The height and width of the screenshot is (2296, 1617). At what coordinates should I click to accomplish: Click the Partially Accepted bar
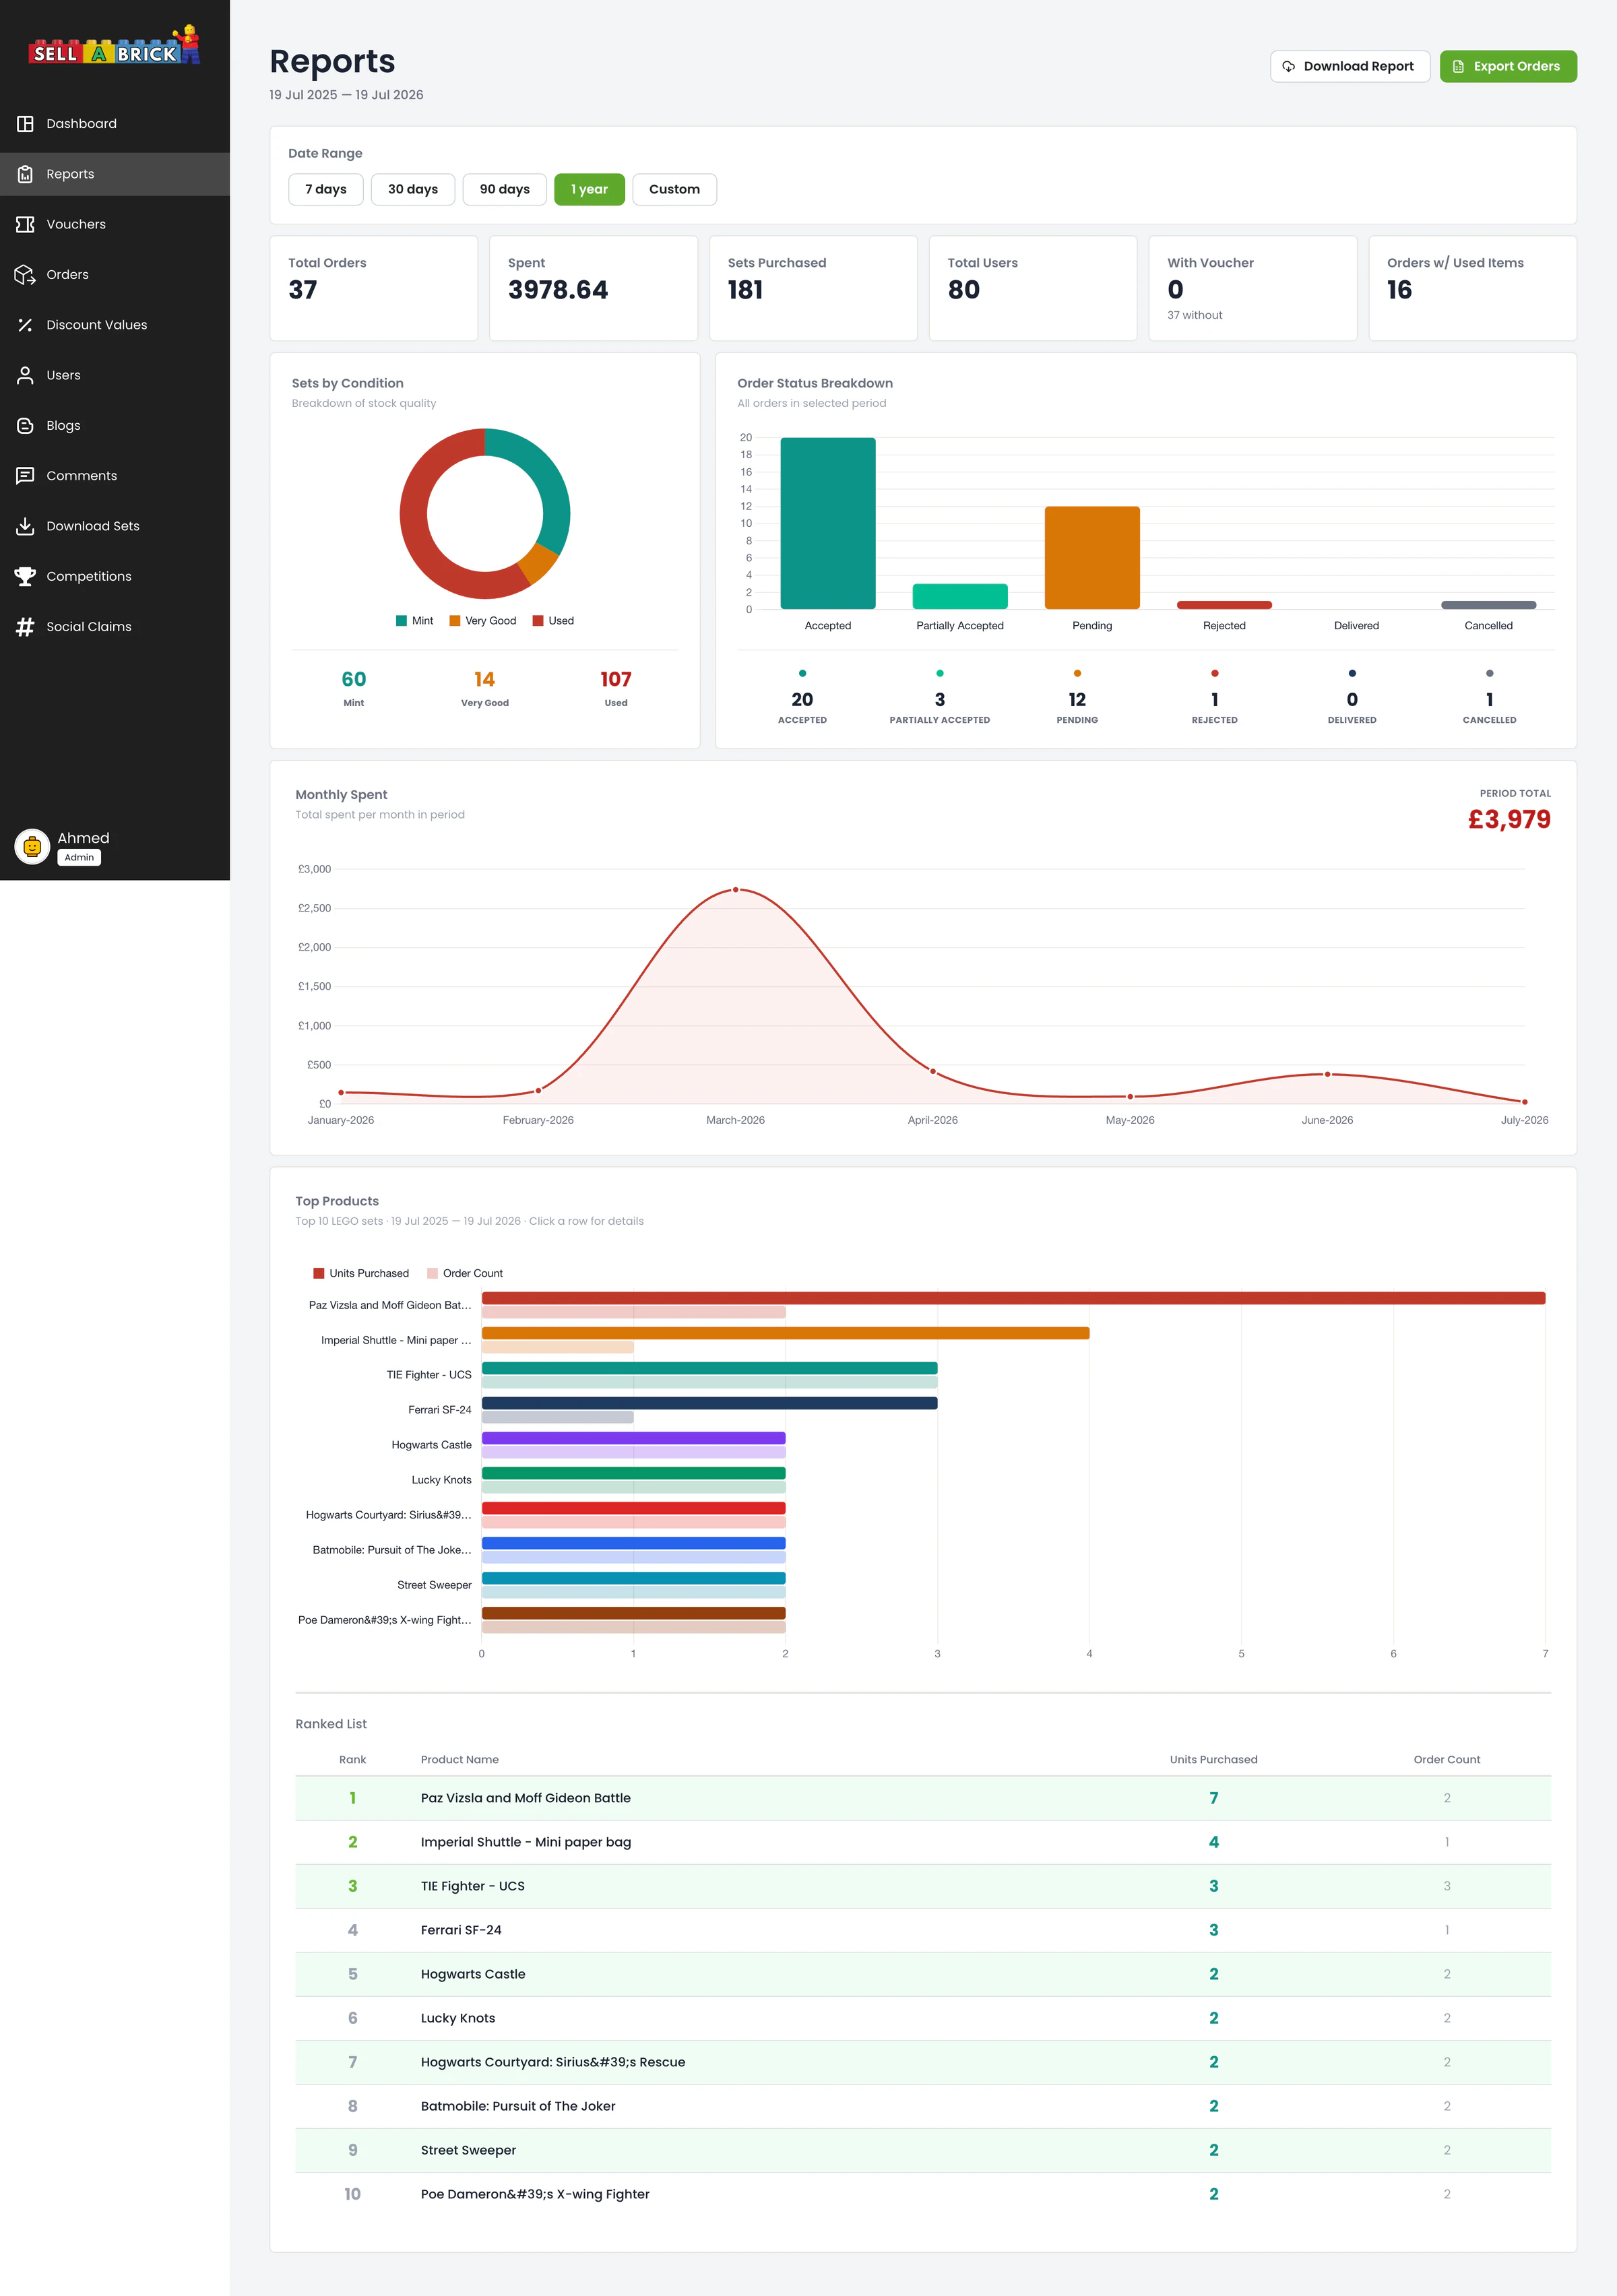click(960, 596)
